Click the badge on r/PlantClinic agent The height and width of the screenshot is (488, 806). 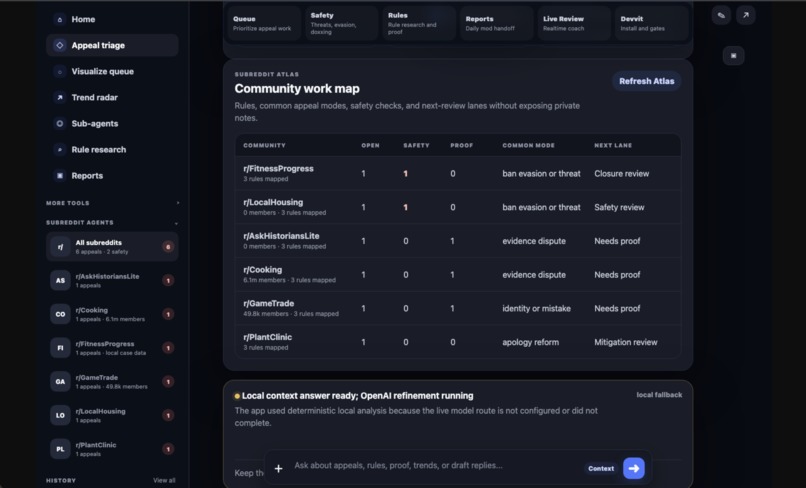[x=168, y=449]
